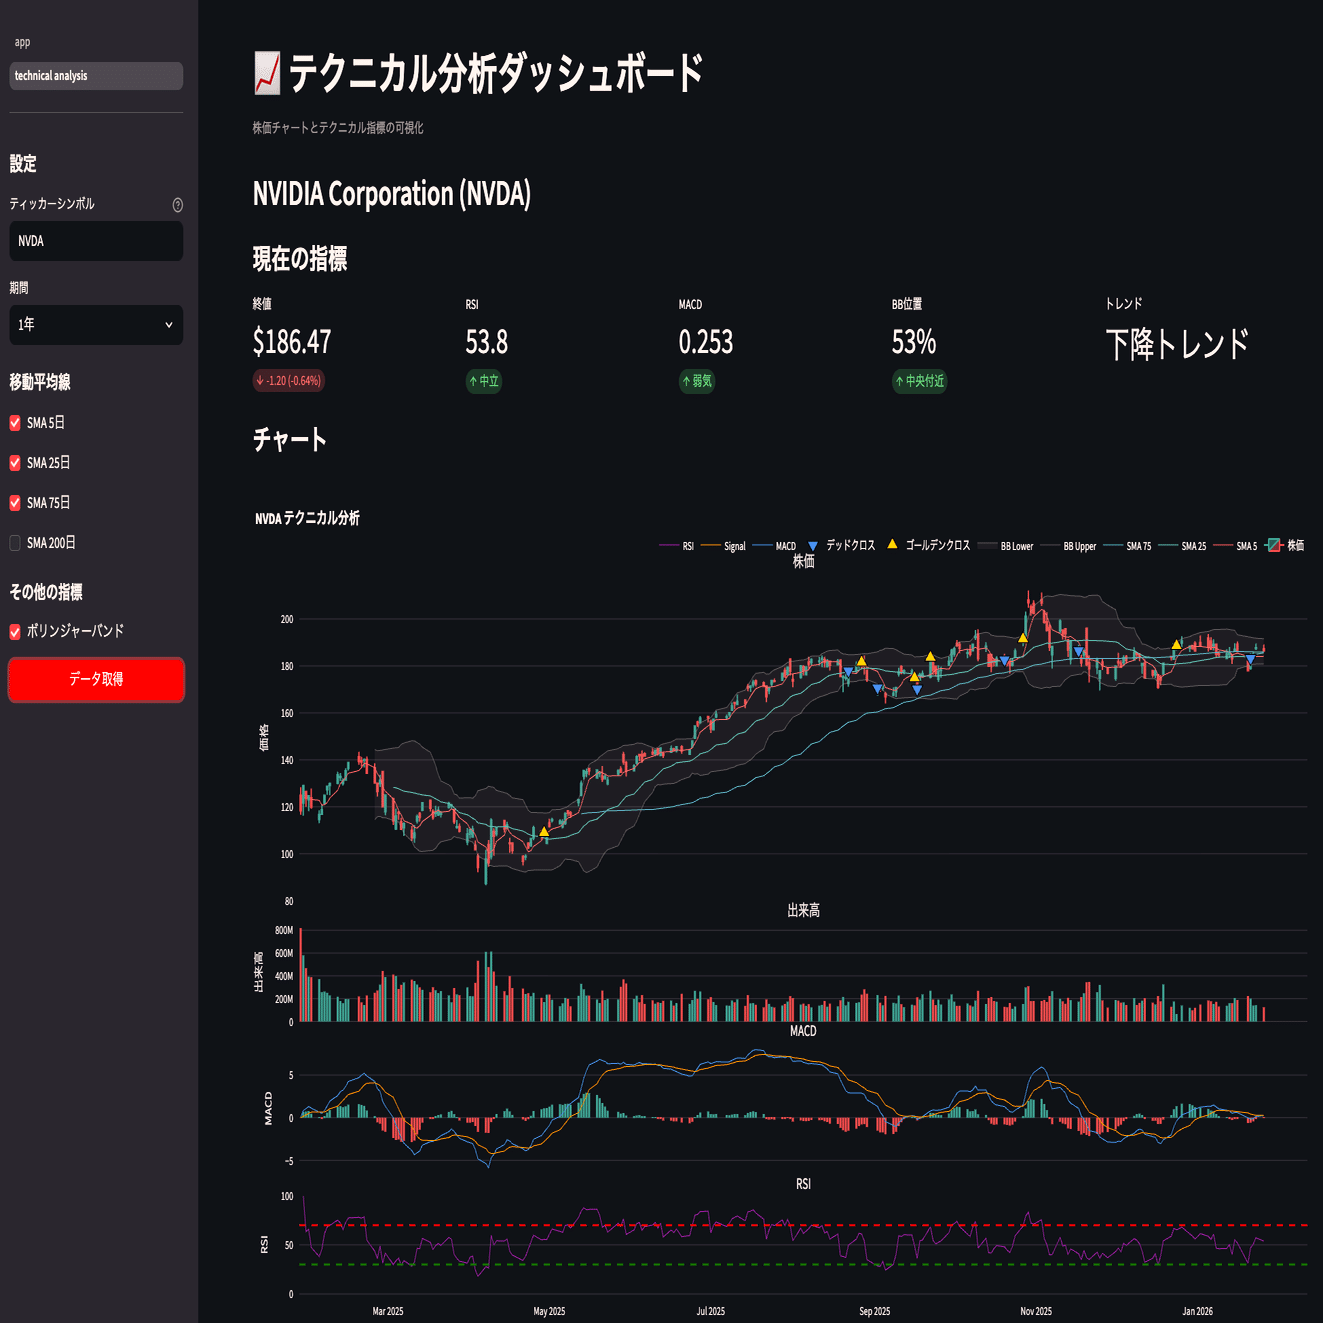The image size is (1323, 1323).
Task: Click the RSI metric value 53.8
Action: tap(487, 342)
